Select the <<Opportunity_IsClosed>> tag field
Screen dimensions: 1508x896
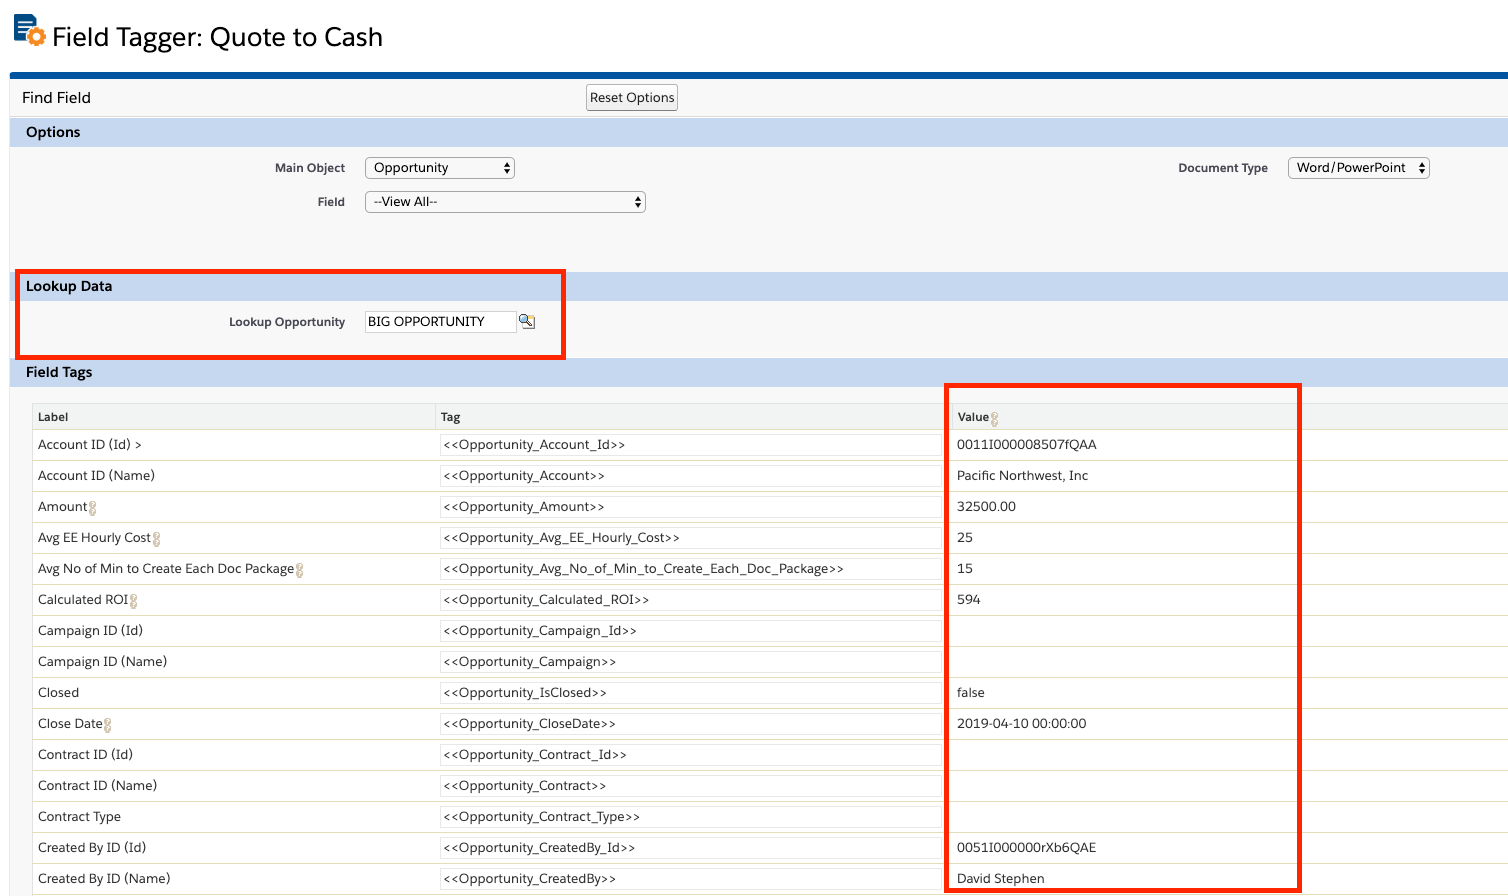click(x=691, y=693)
